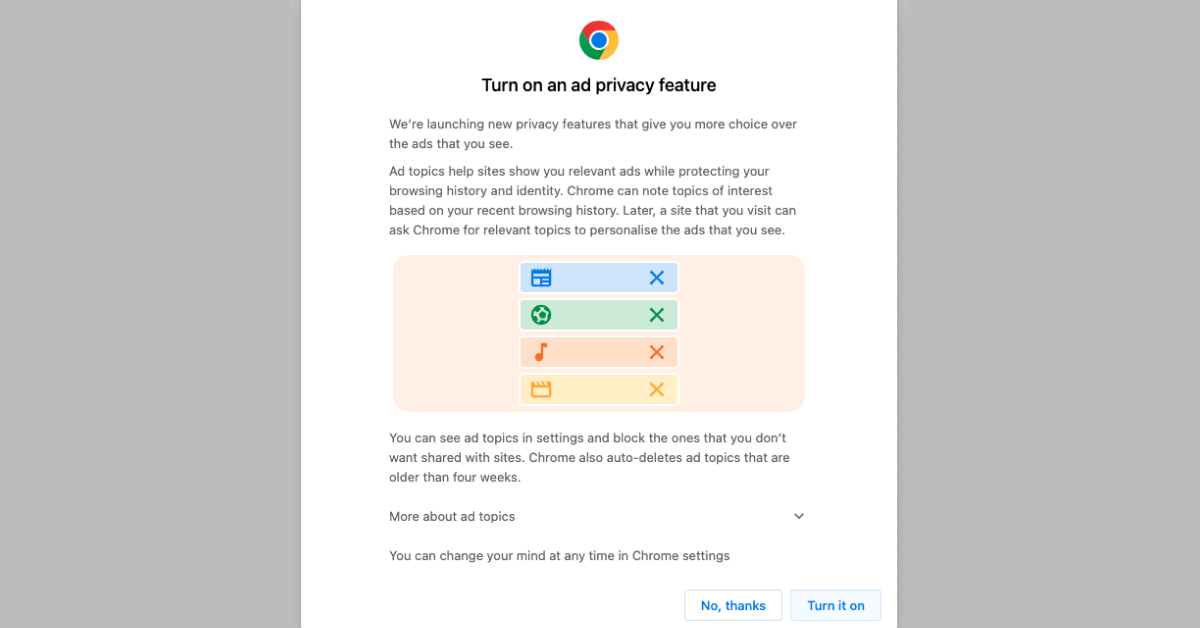Click the yellow film clapperboard icon
1200x628 pixels.
point(541,389)
